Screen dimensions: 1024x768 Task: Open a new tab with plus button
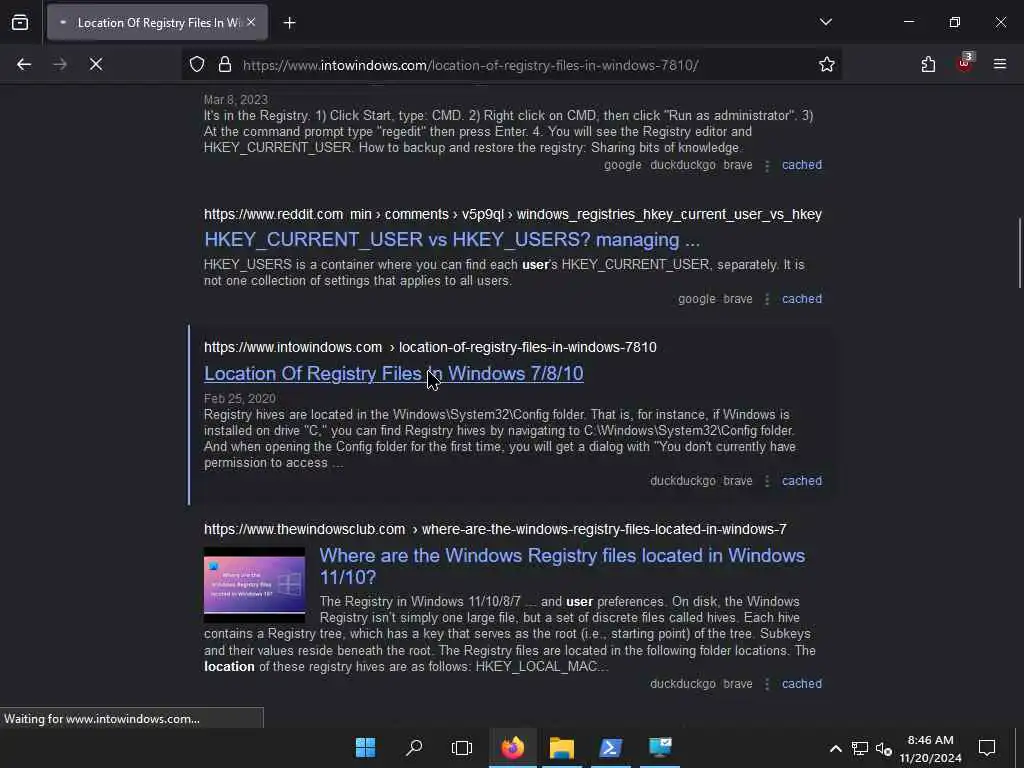click(x=289, y=23)
